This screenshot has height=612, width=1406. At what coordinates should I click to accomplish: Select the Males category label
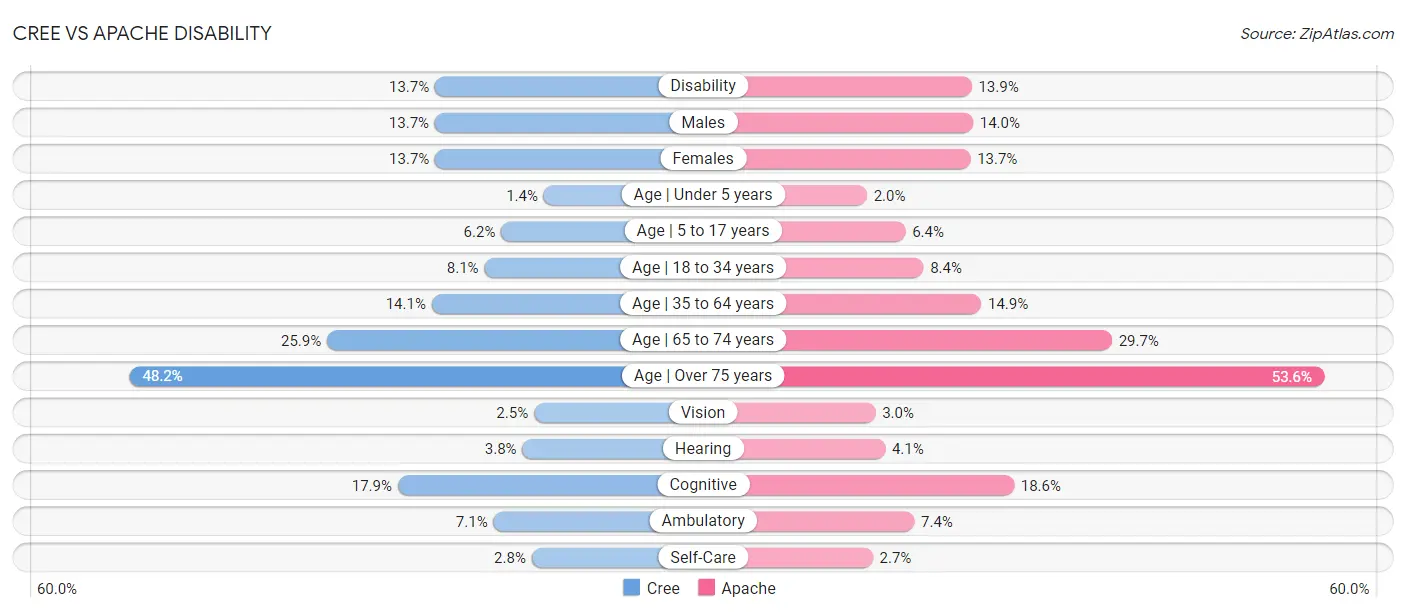pyautogui.click(x=703, y=123)
